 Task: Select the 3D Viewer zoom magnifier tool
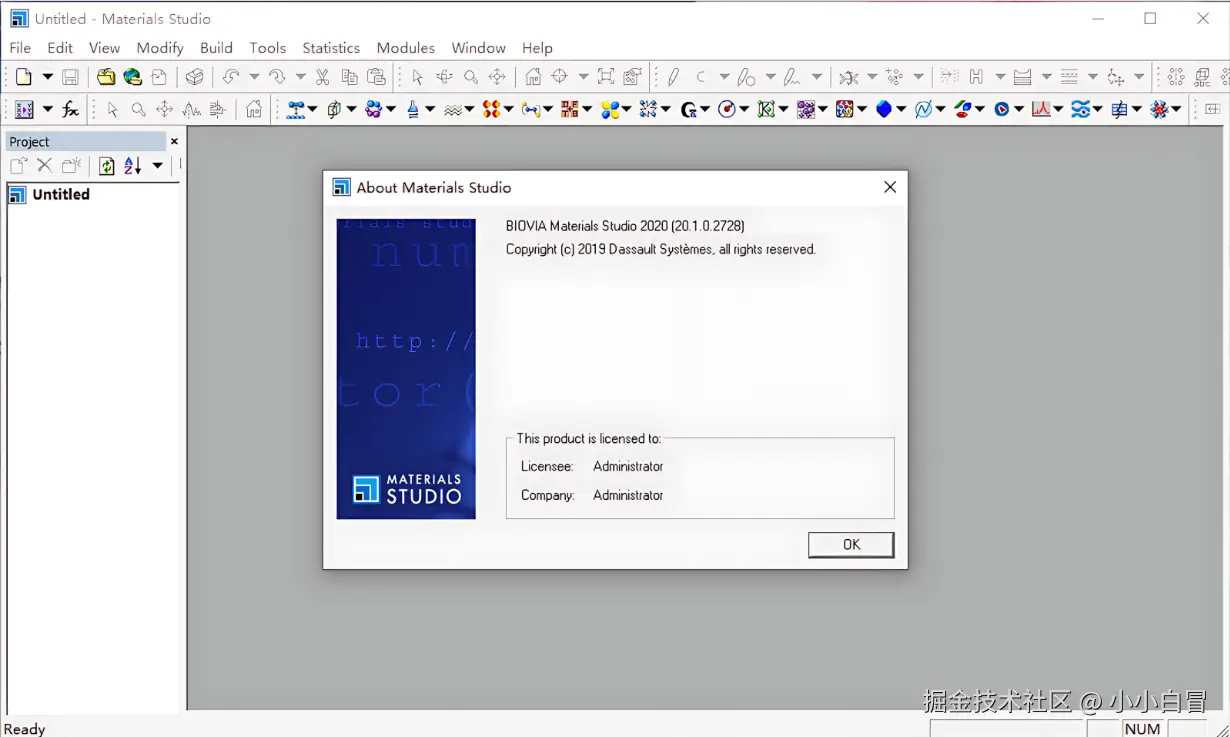click(x=471, y=77)
